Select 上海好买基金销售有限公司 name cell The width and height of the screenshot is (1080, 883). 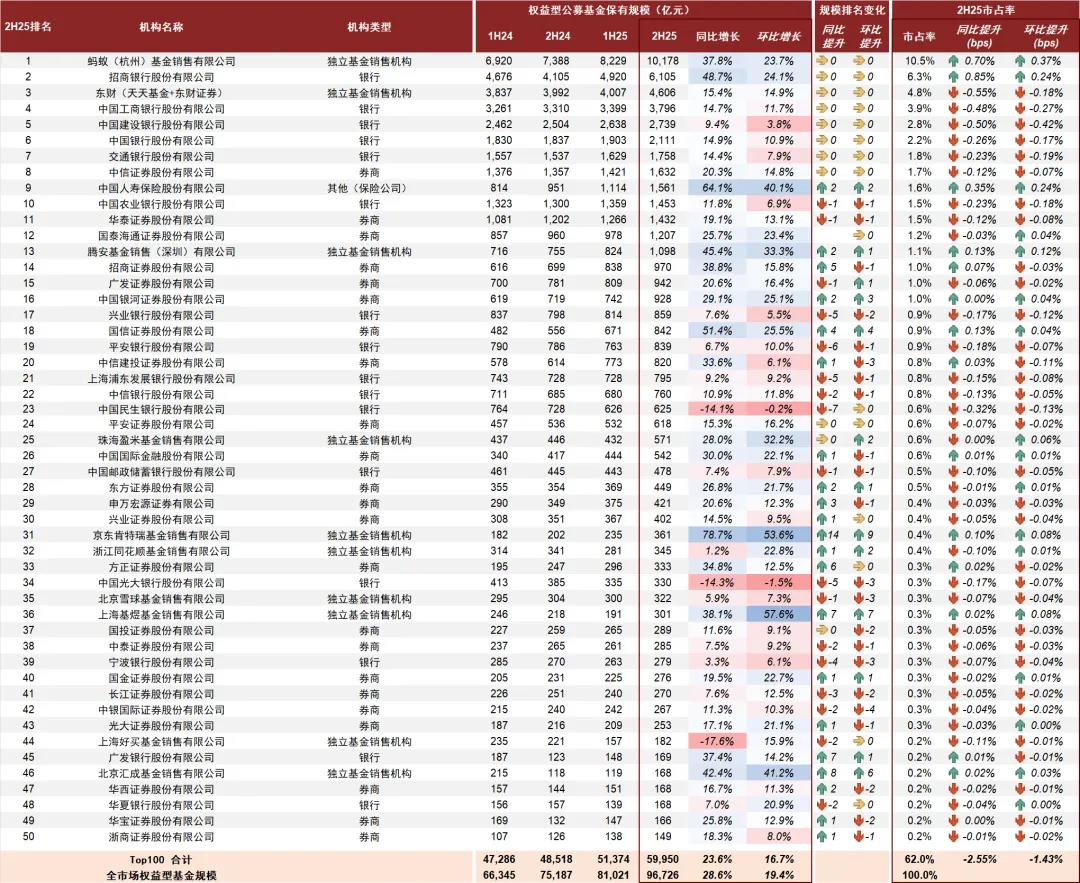click(x=161, y=741)
